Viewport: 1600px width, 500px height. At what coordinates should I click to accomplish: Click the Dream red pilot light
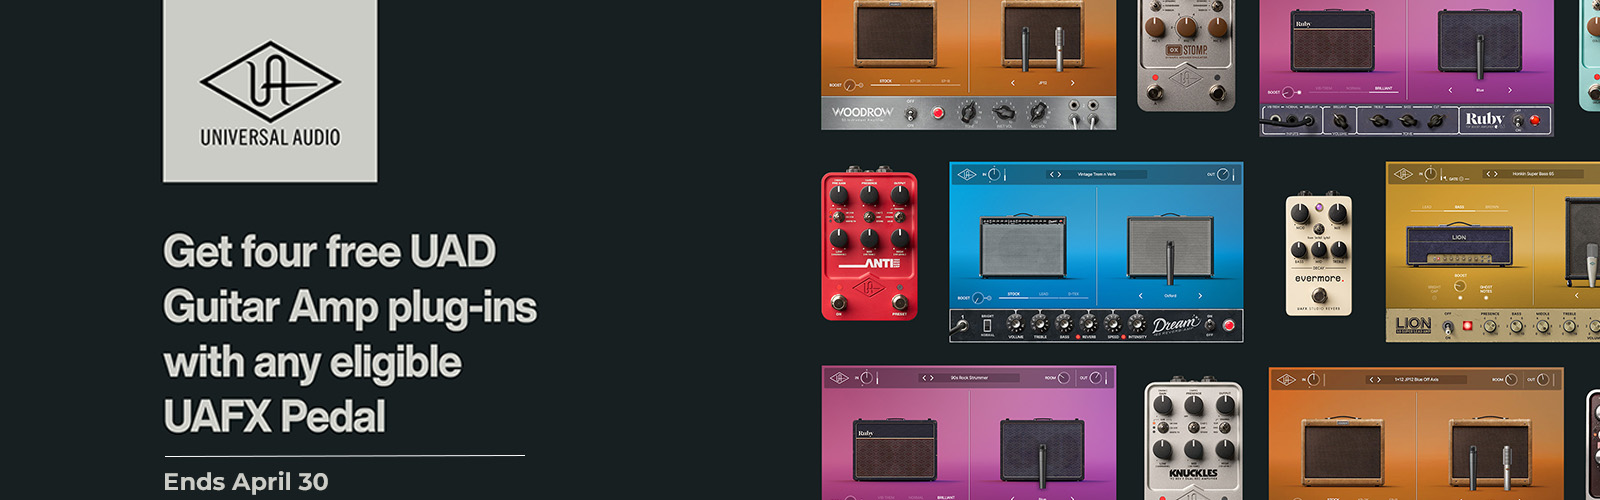pyautogui.click(x=1229, y=325)
